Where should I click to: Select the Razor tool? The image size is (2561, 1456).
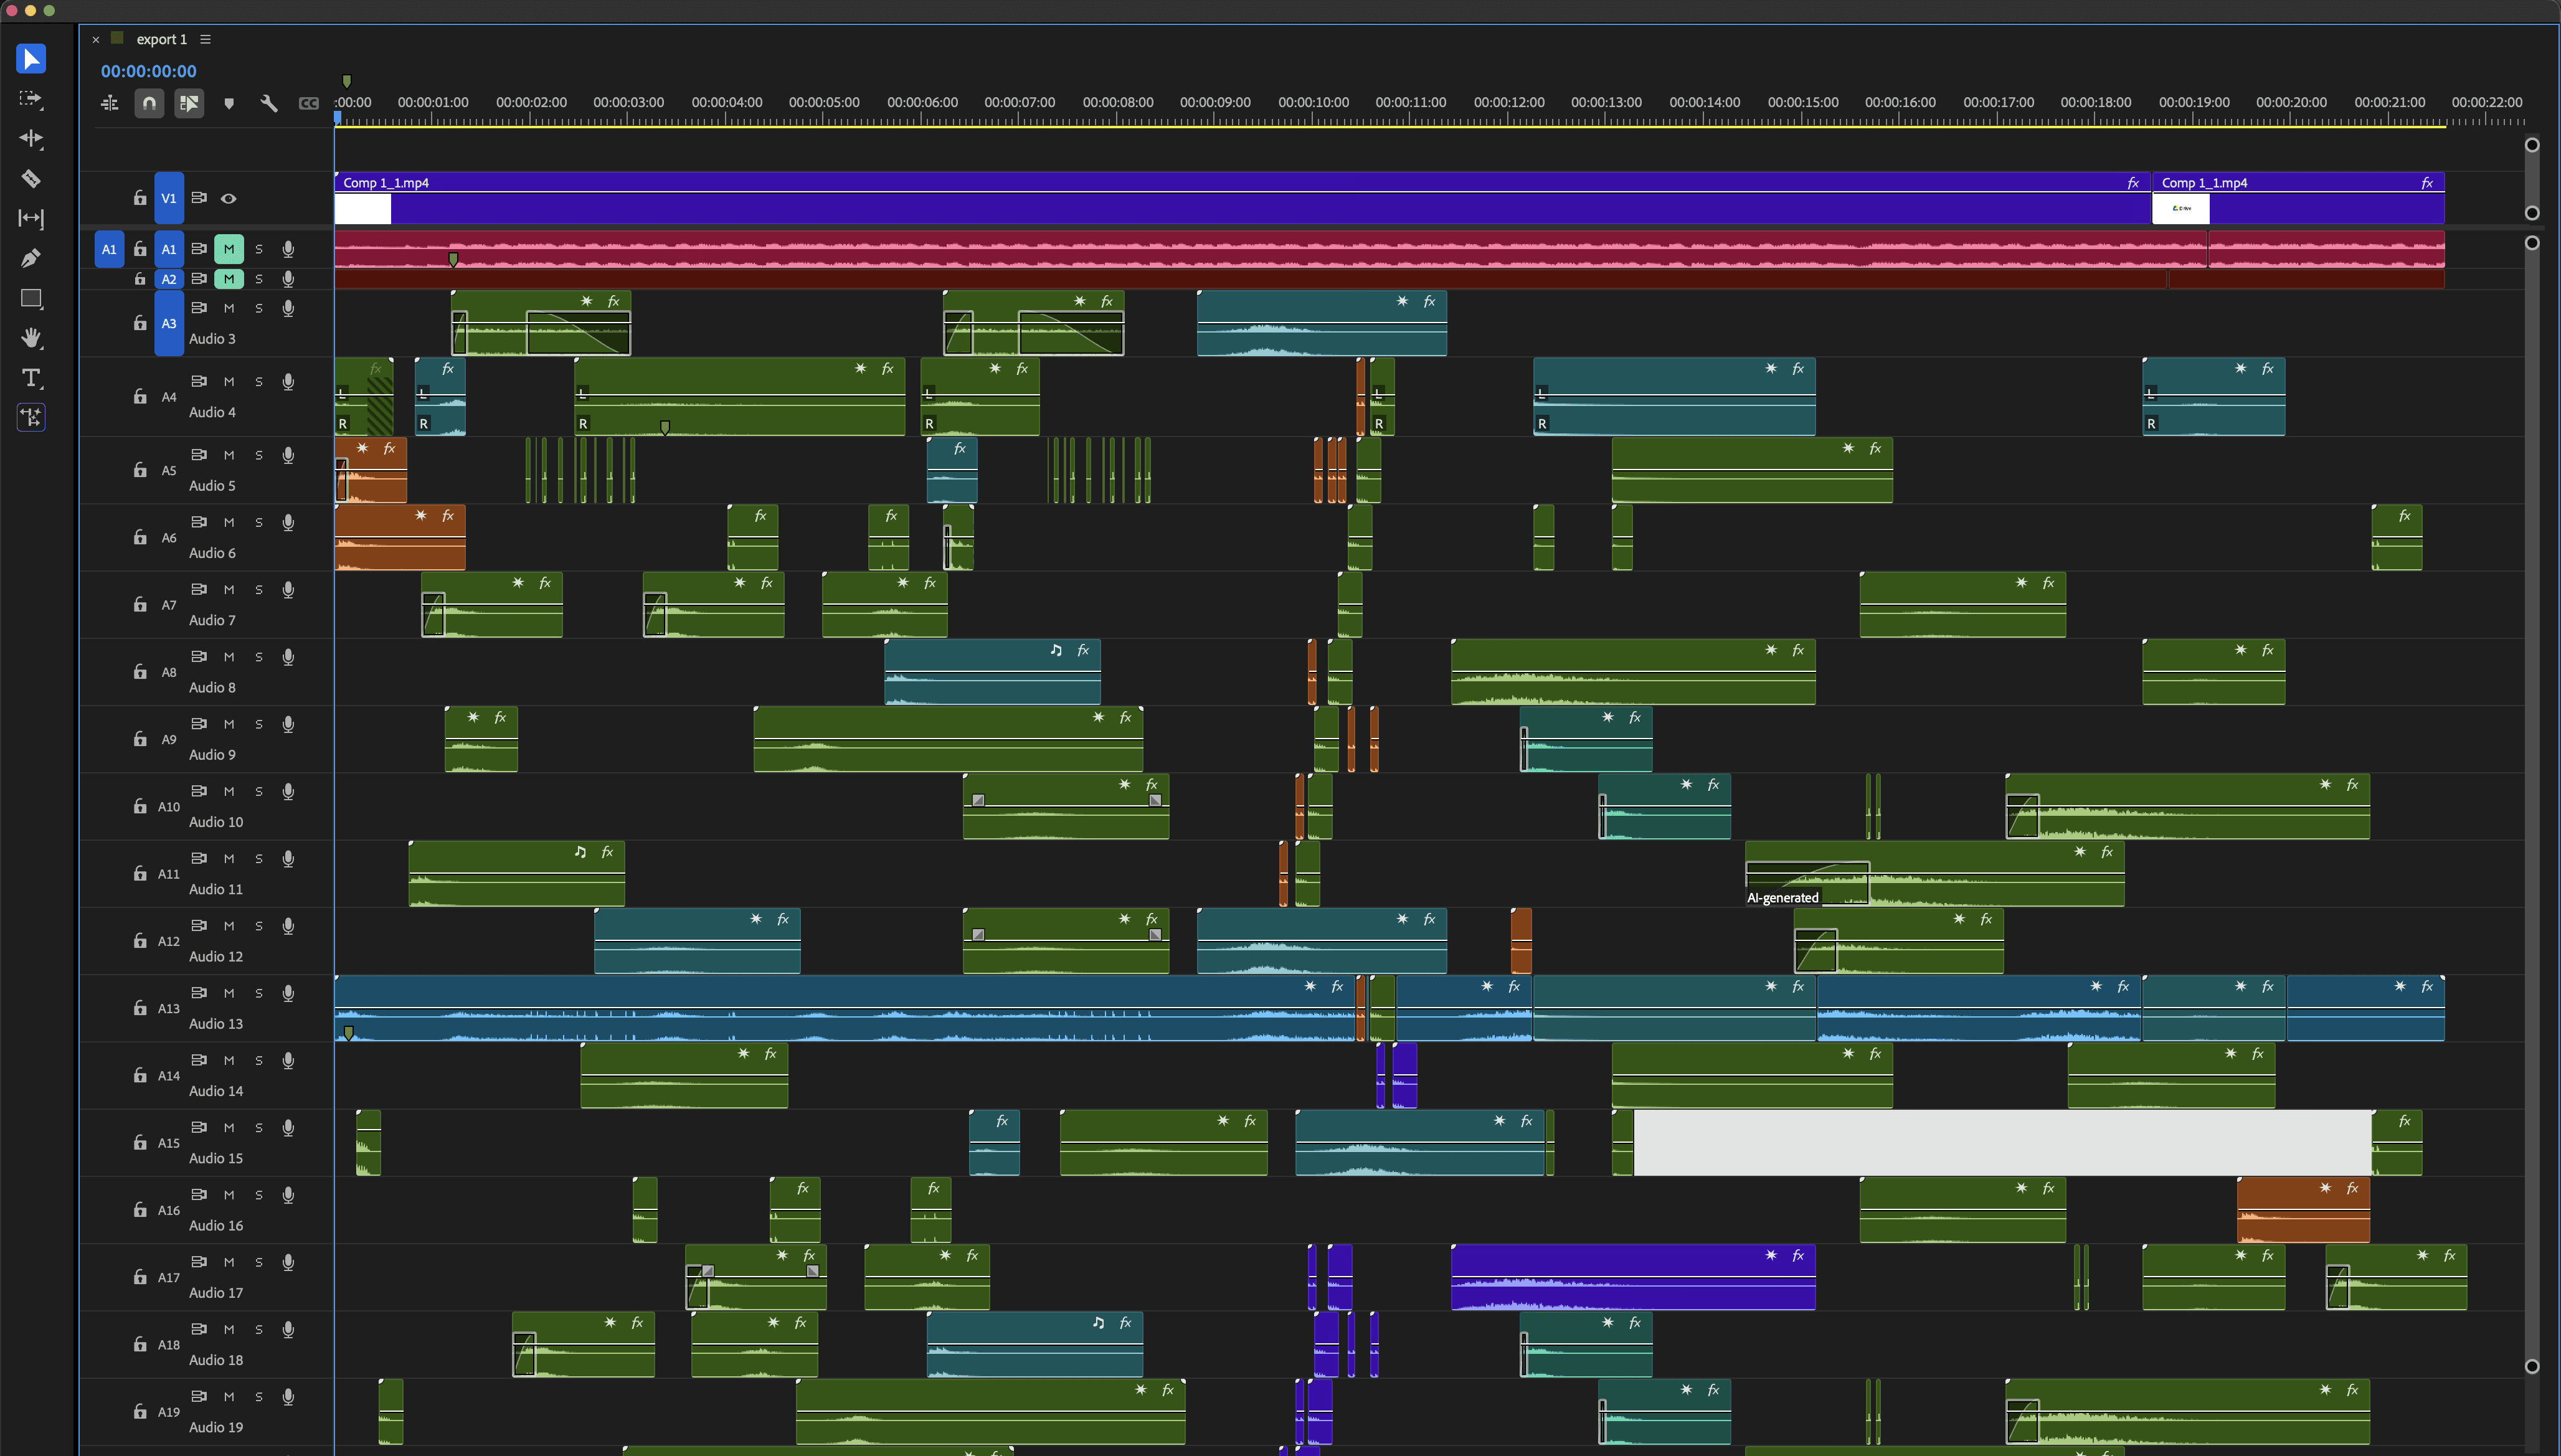tap(31, 179)
